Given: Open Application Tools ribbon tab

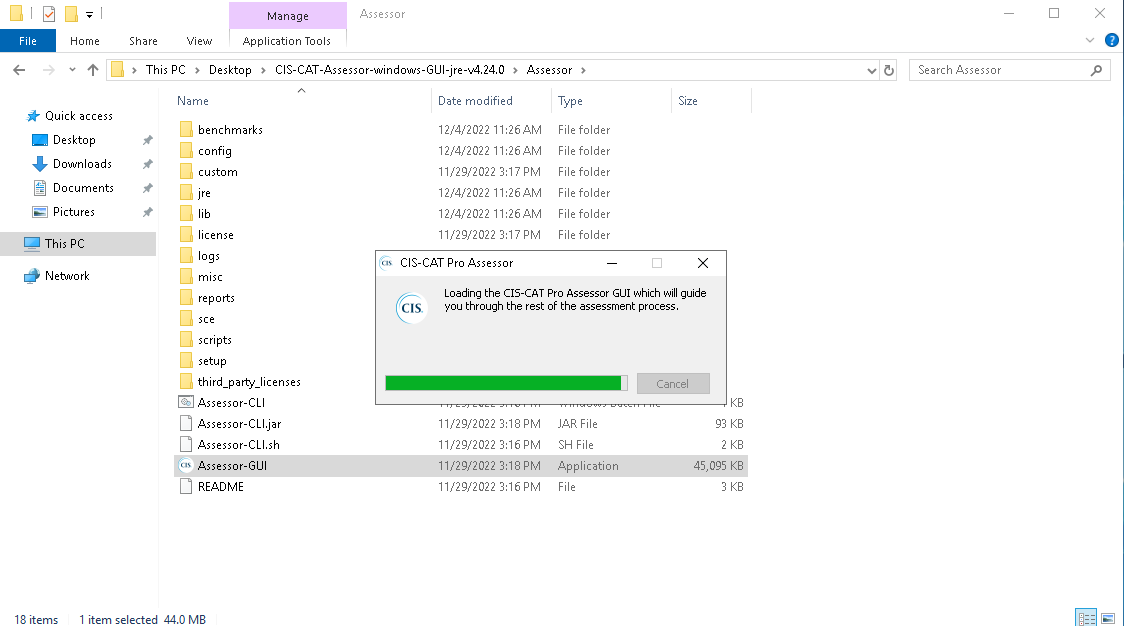Looking at the screenshot, I should pos(287,41).
